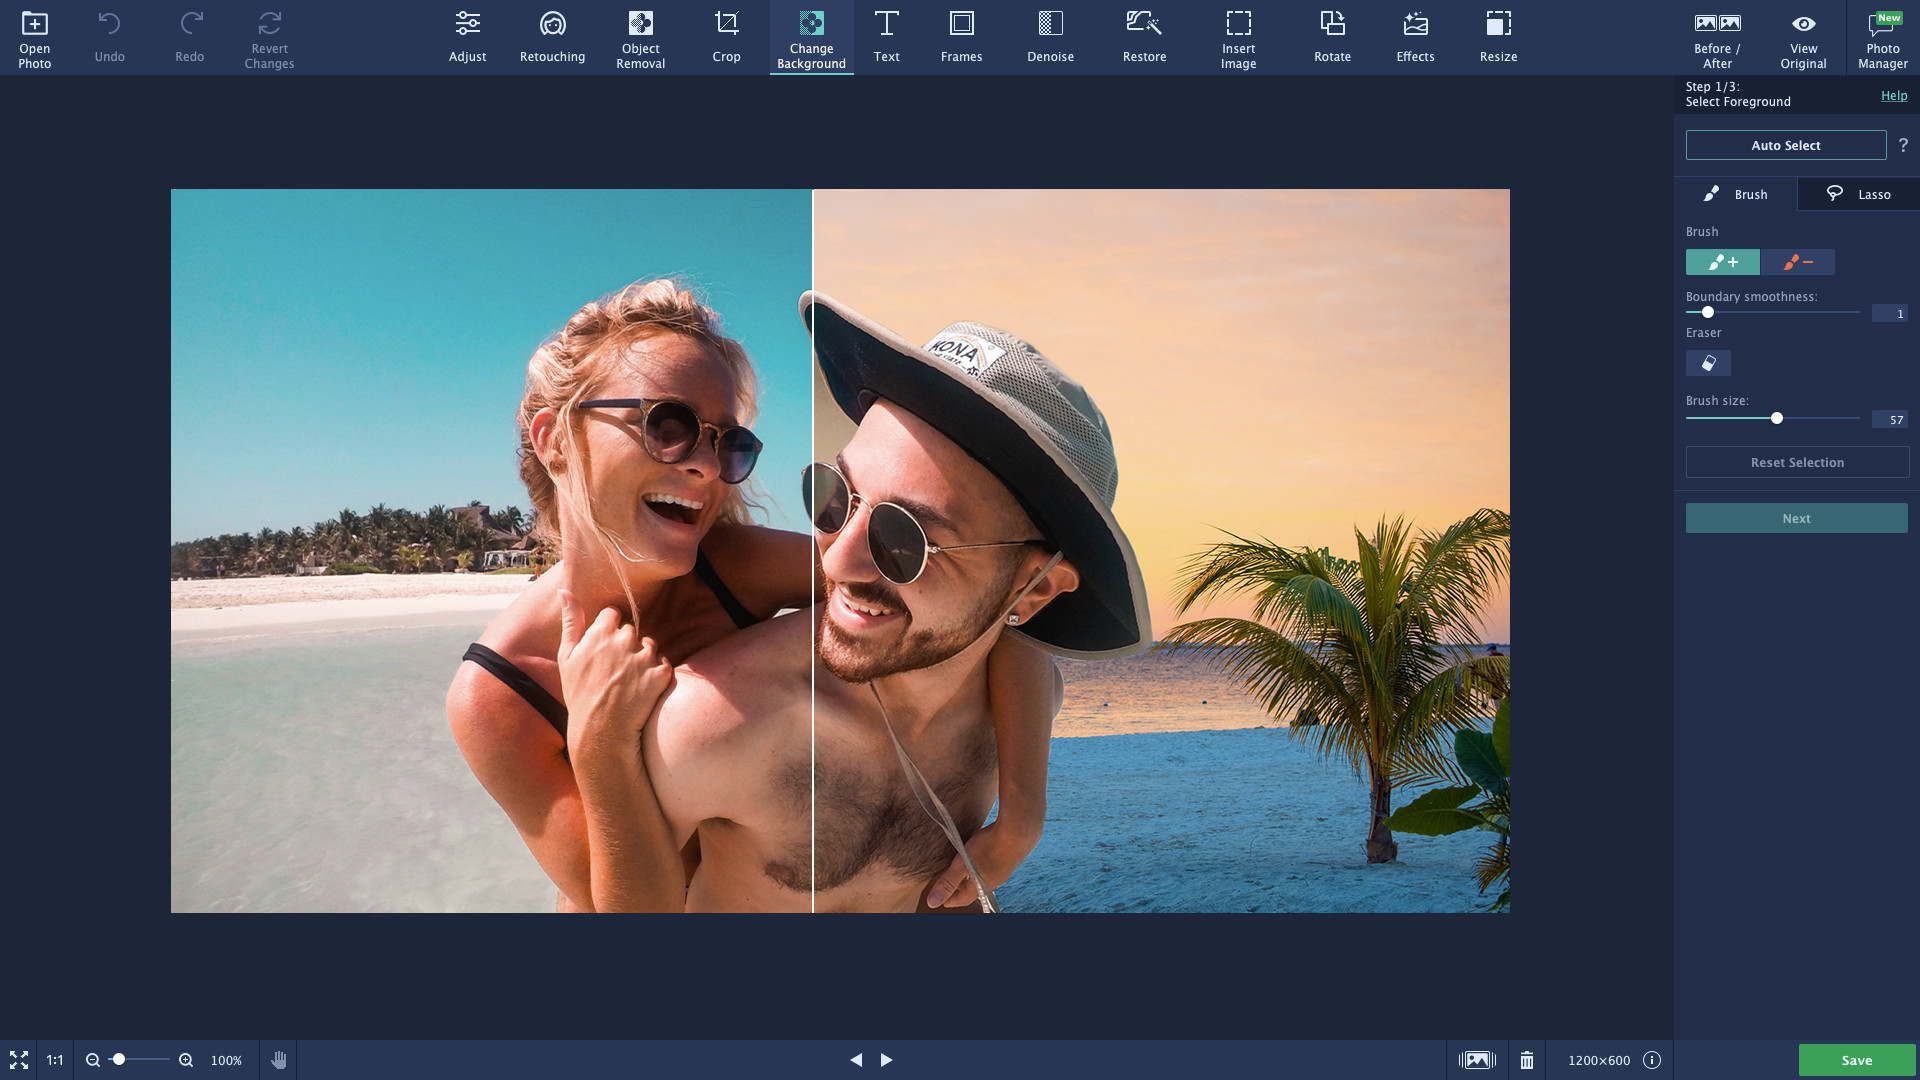Go to the next photo arrow
This screenshot has width=1920, height=1080.
coord(886,1060)
